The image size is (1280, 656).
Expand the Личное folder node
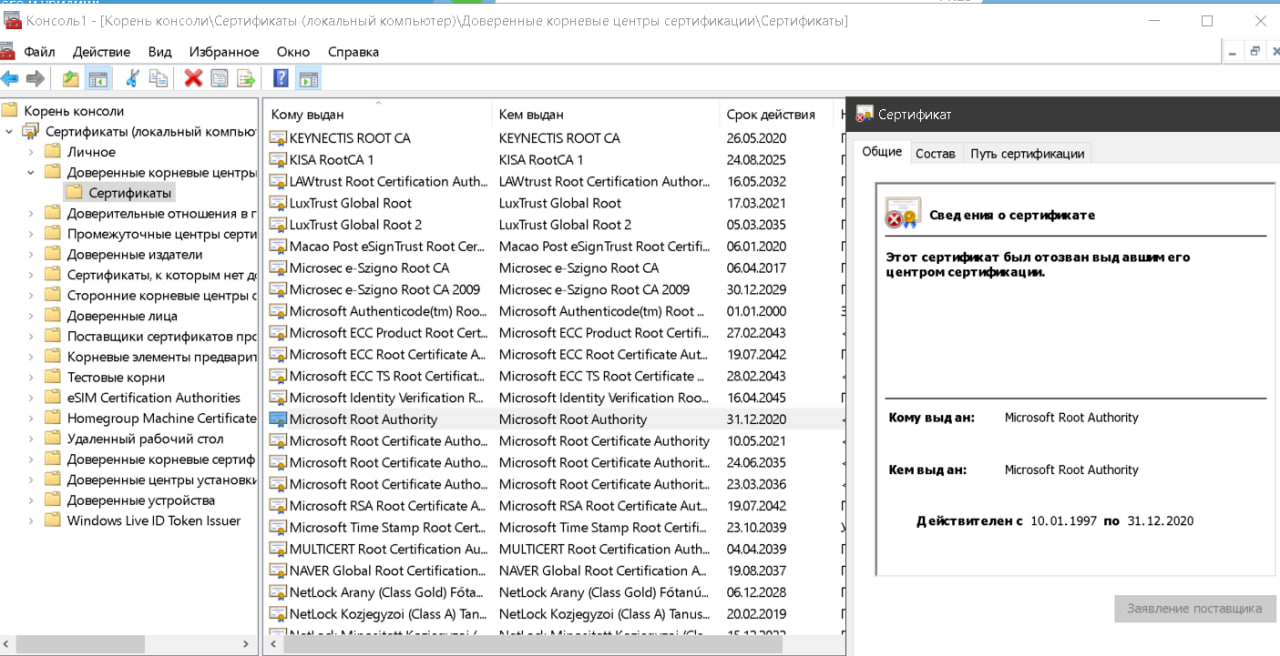click(x=31, y=152)
